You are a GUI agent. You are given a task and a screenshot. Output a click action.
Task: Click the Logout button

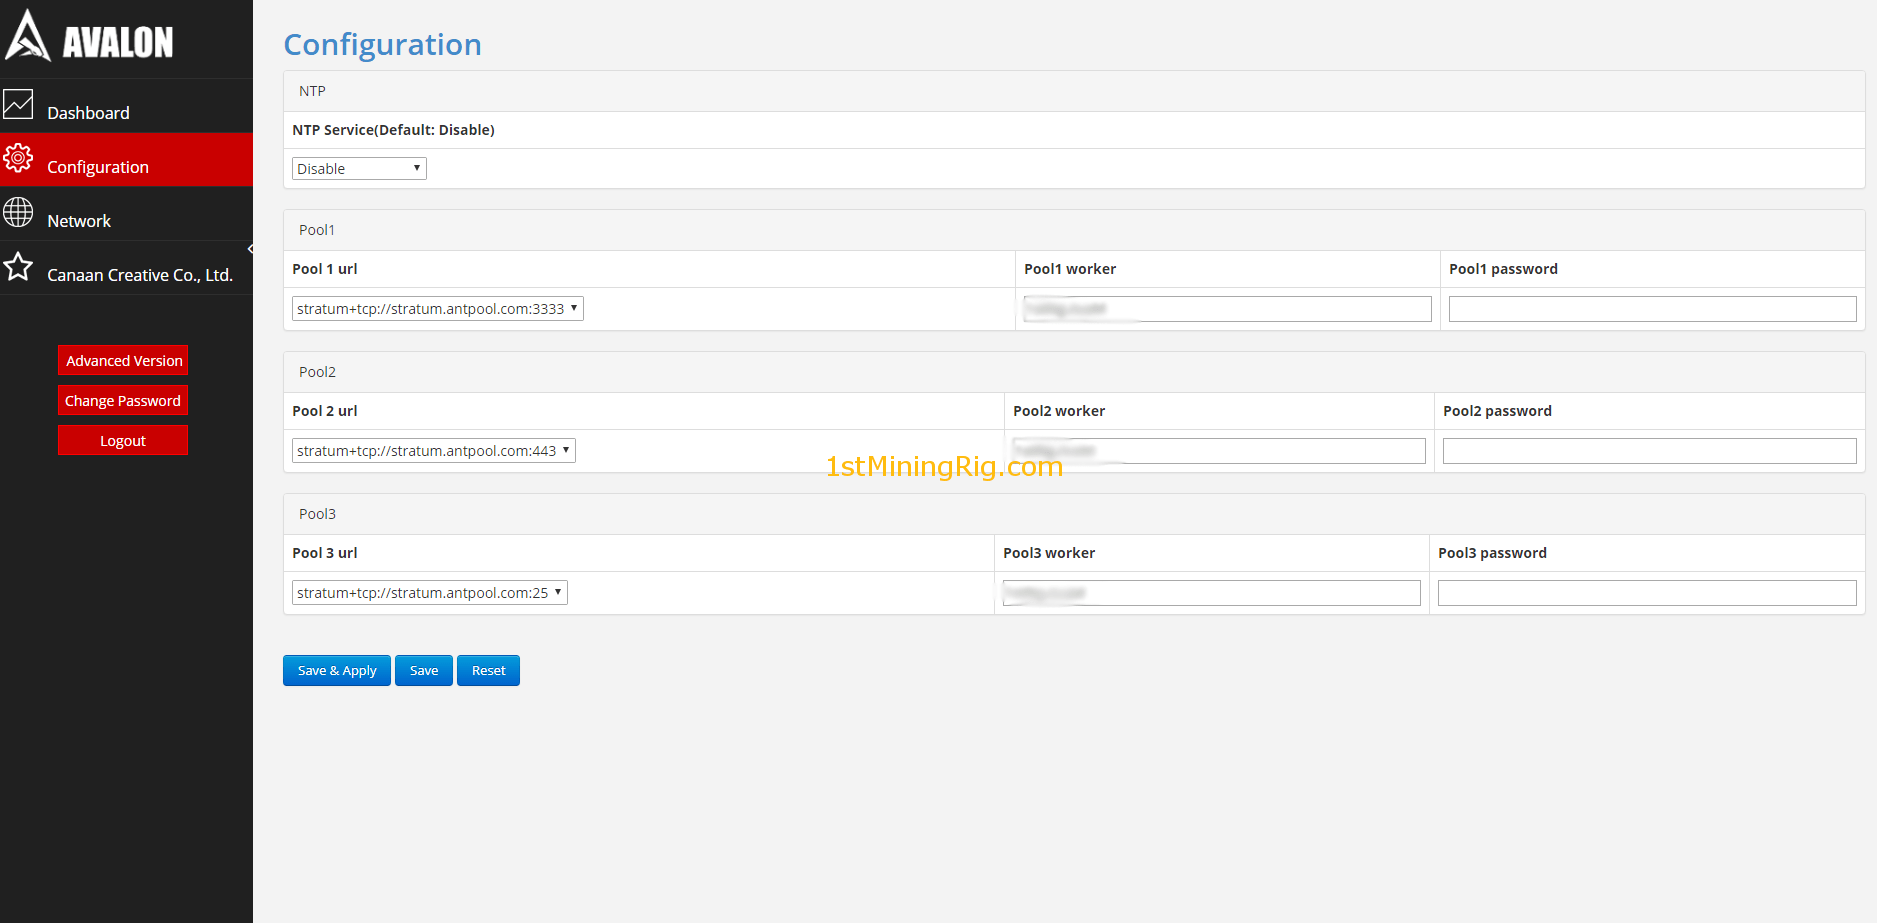point(123,440)
